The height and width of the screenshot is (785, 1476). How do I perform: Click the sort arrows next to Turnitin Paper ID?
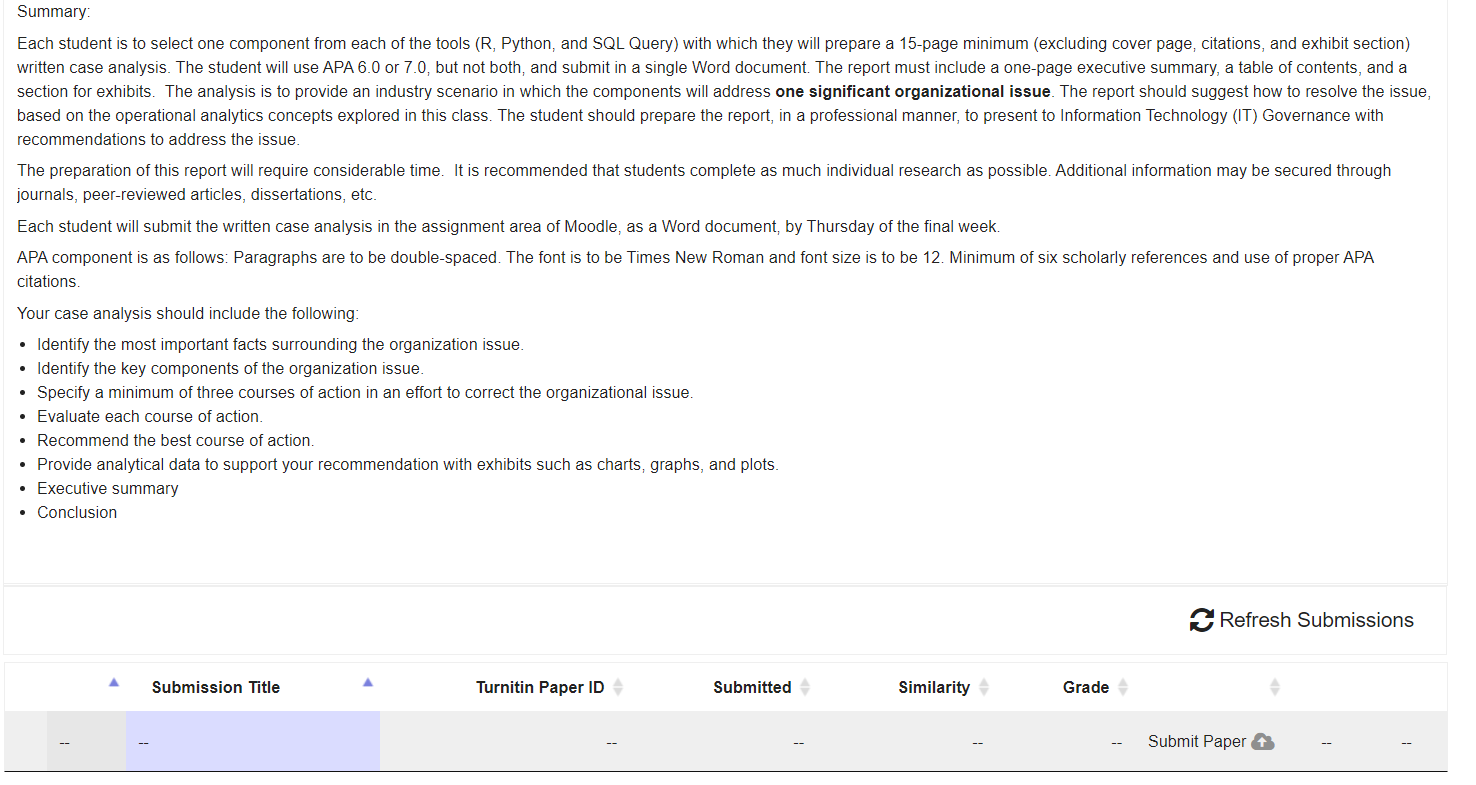point(618,687)
